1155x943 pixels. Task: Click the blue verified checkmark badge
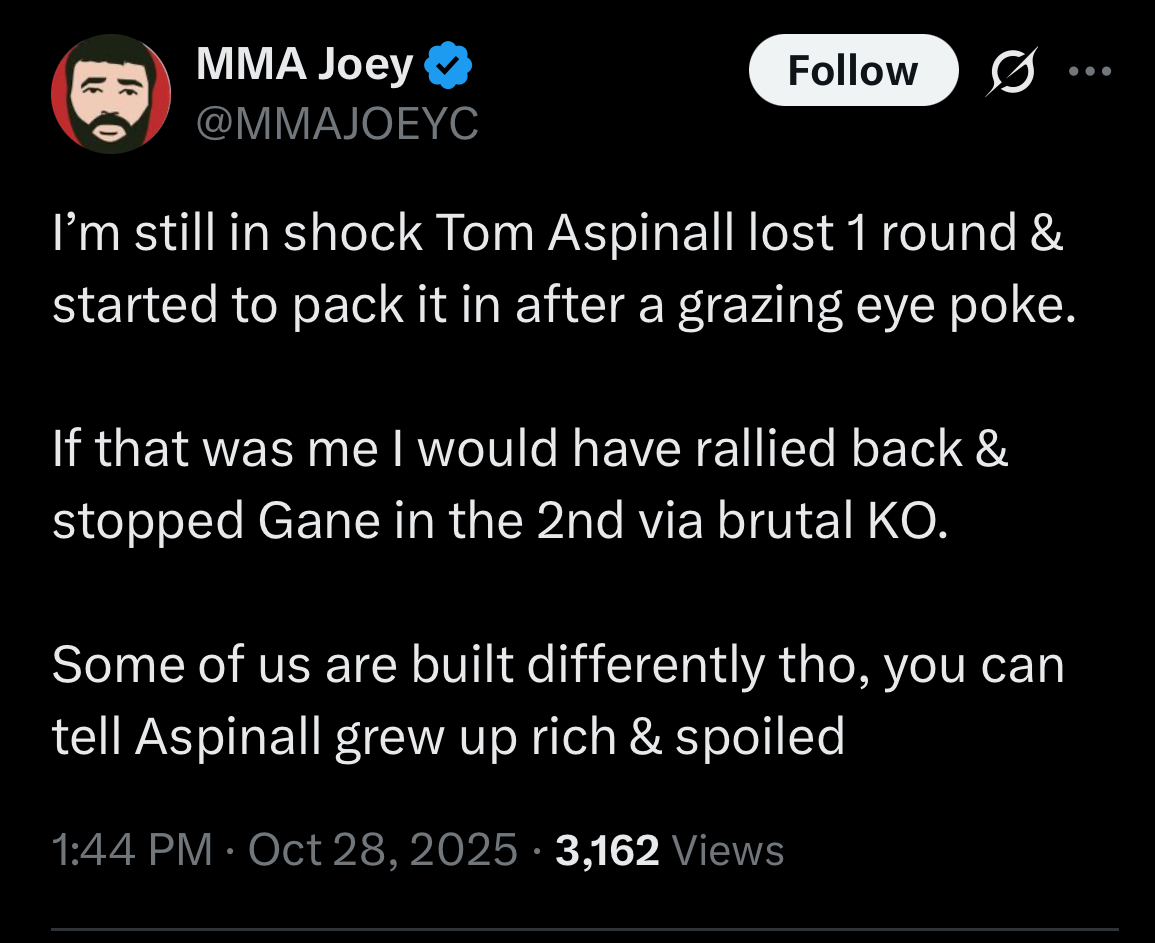449,68
